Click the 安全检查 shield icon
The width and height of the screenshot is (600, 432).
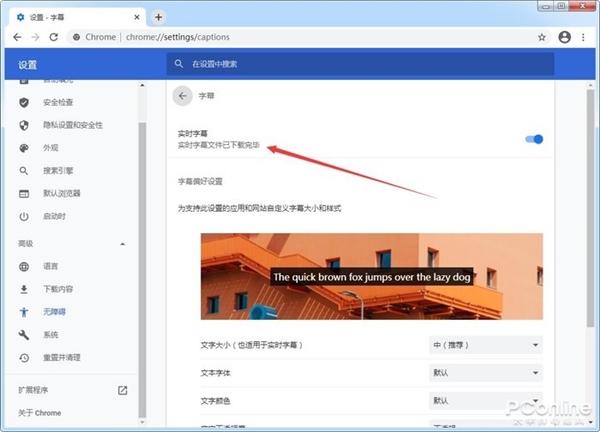pos(24,102)
